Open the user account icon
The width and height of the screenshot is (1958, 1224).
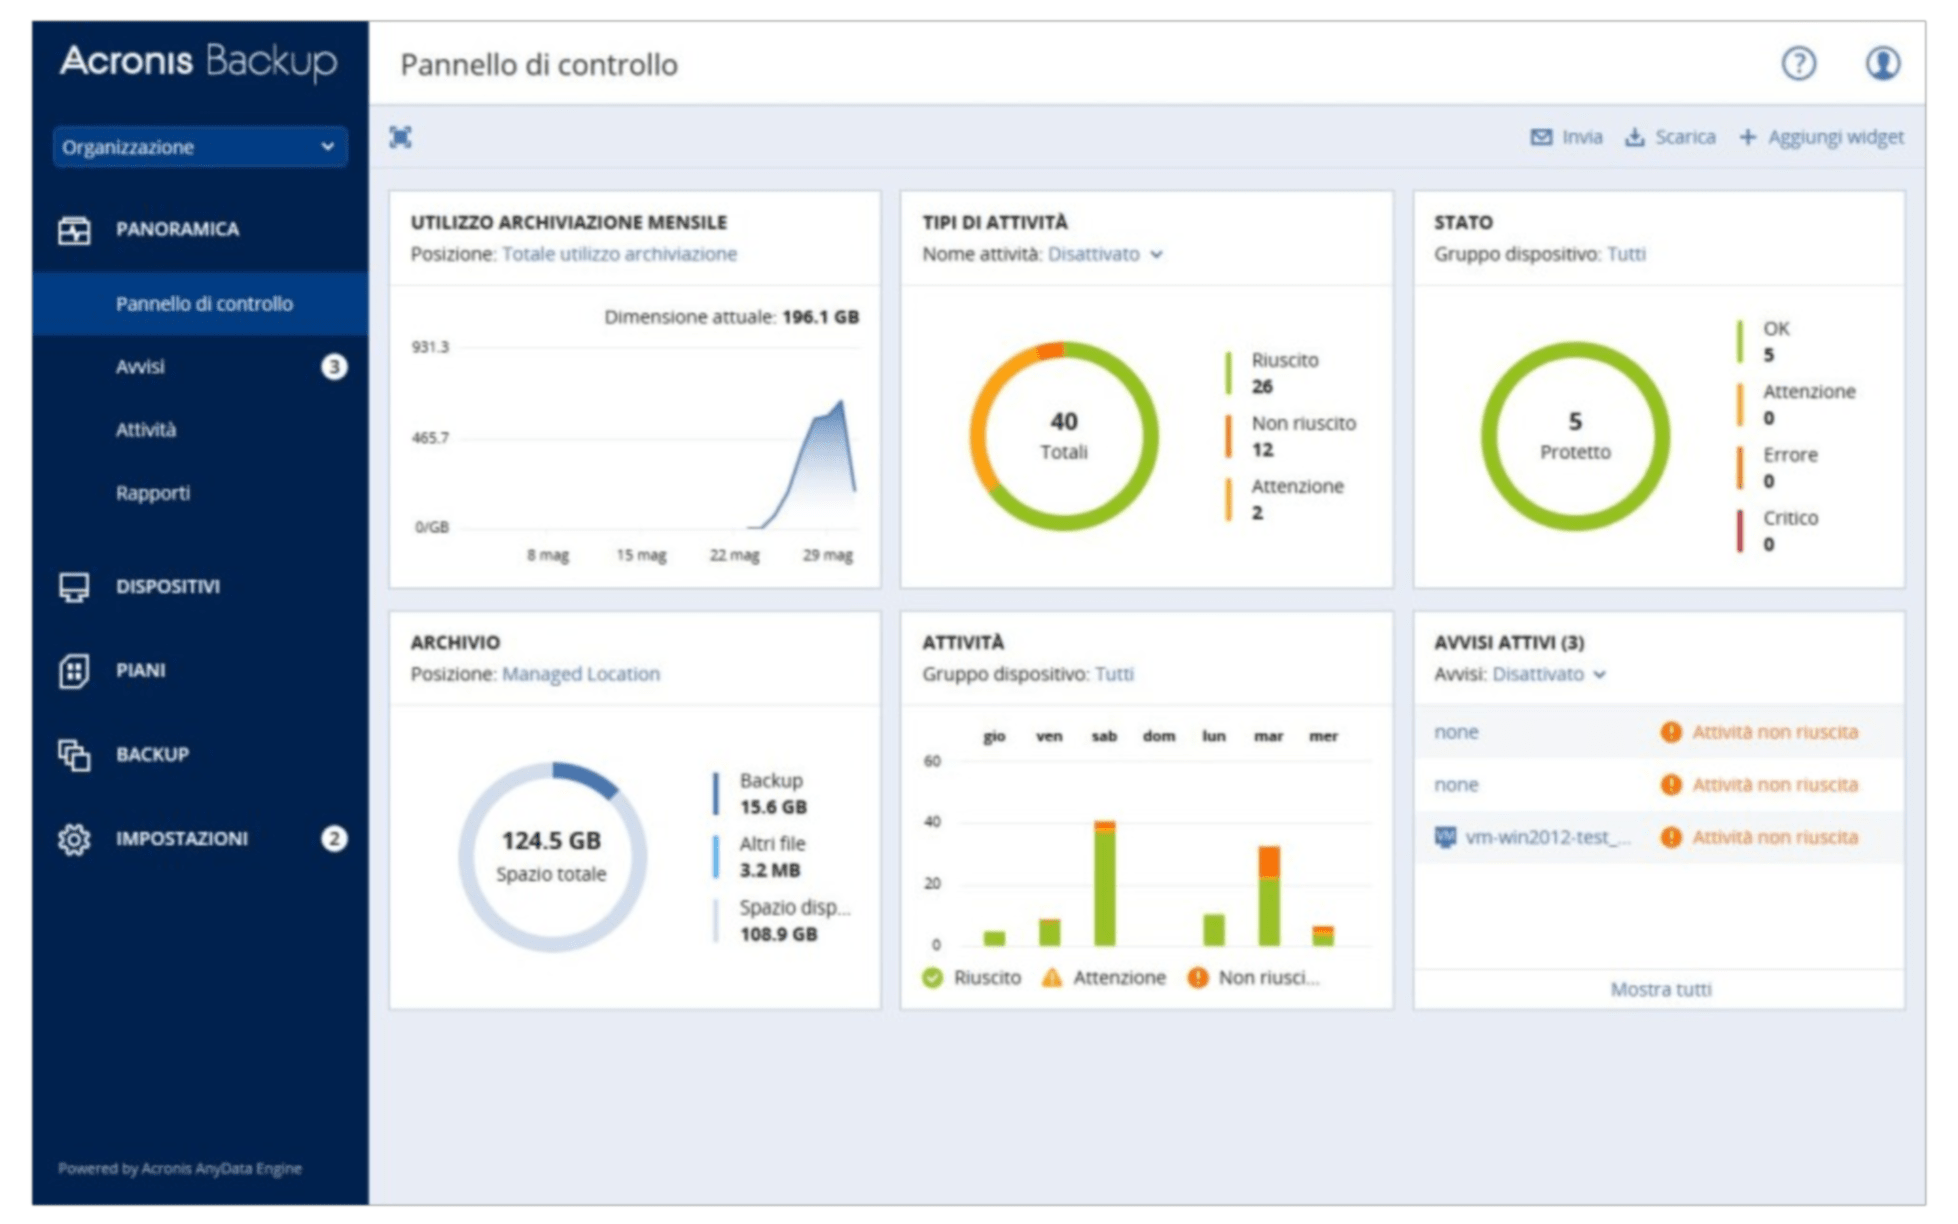(x=1881, y=64)
